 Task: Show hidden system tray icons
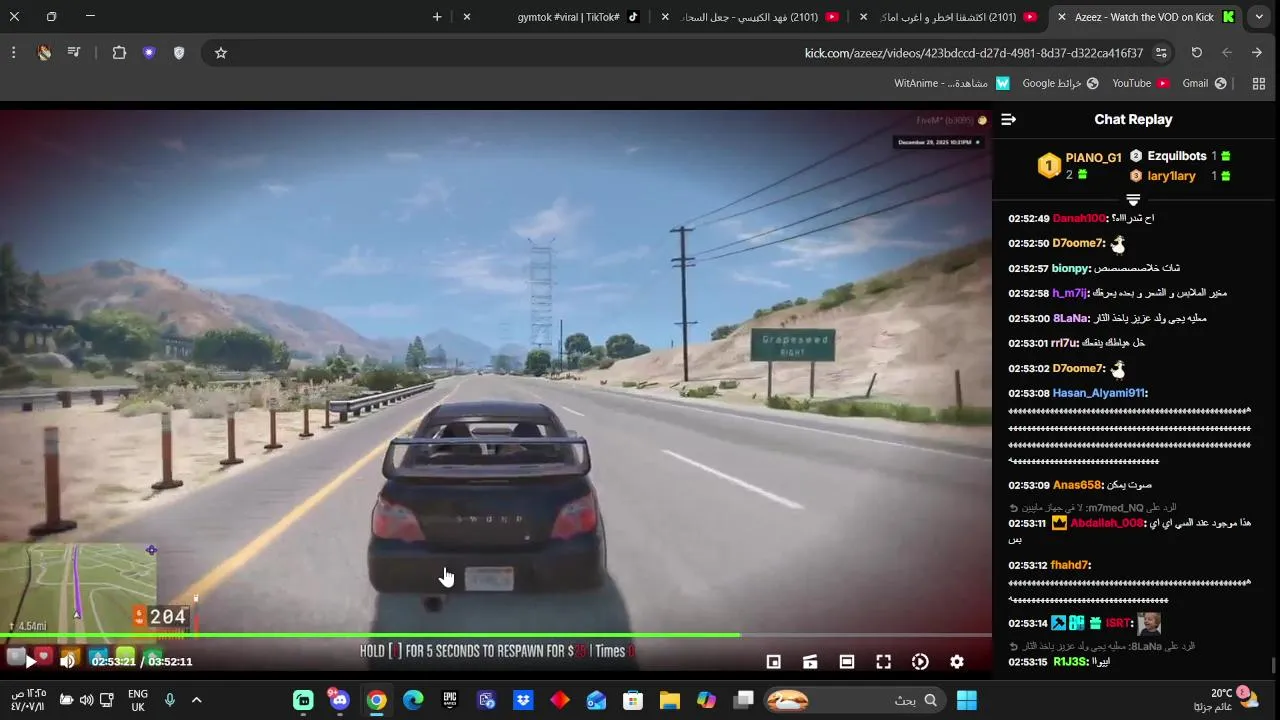pos(196,700)
